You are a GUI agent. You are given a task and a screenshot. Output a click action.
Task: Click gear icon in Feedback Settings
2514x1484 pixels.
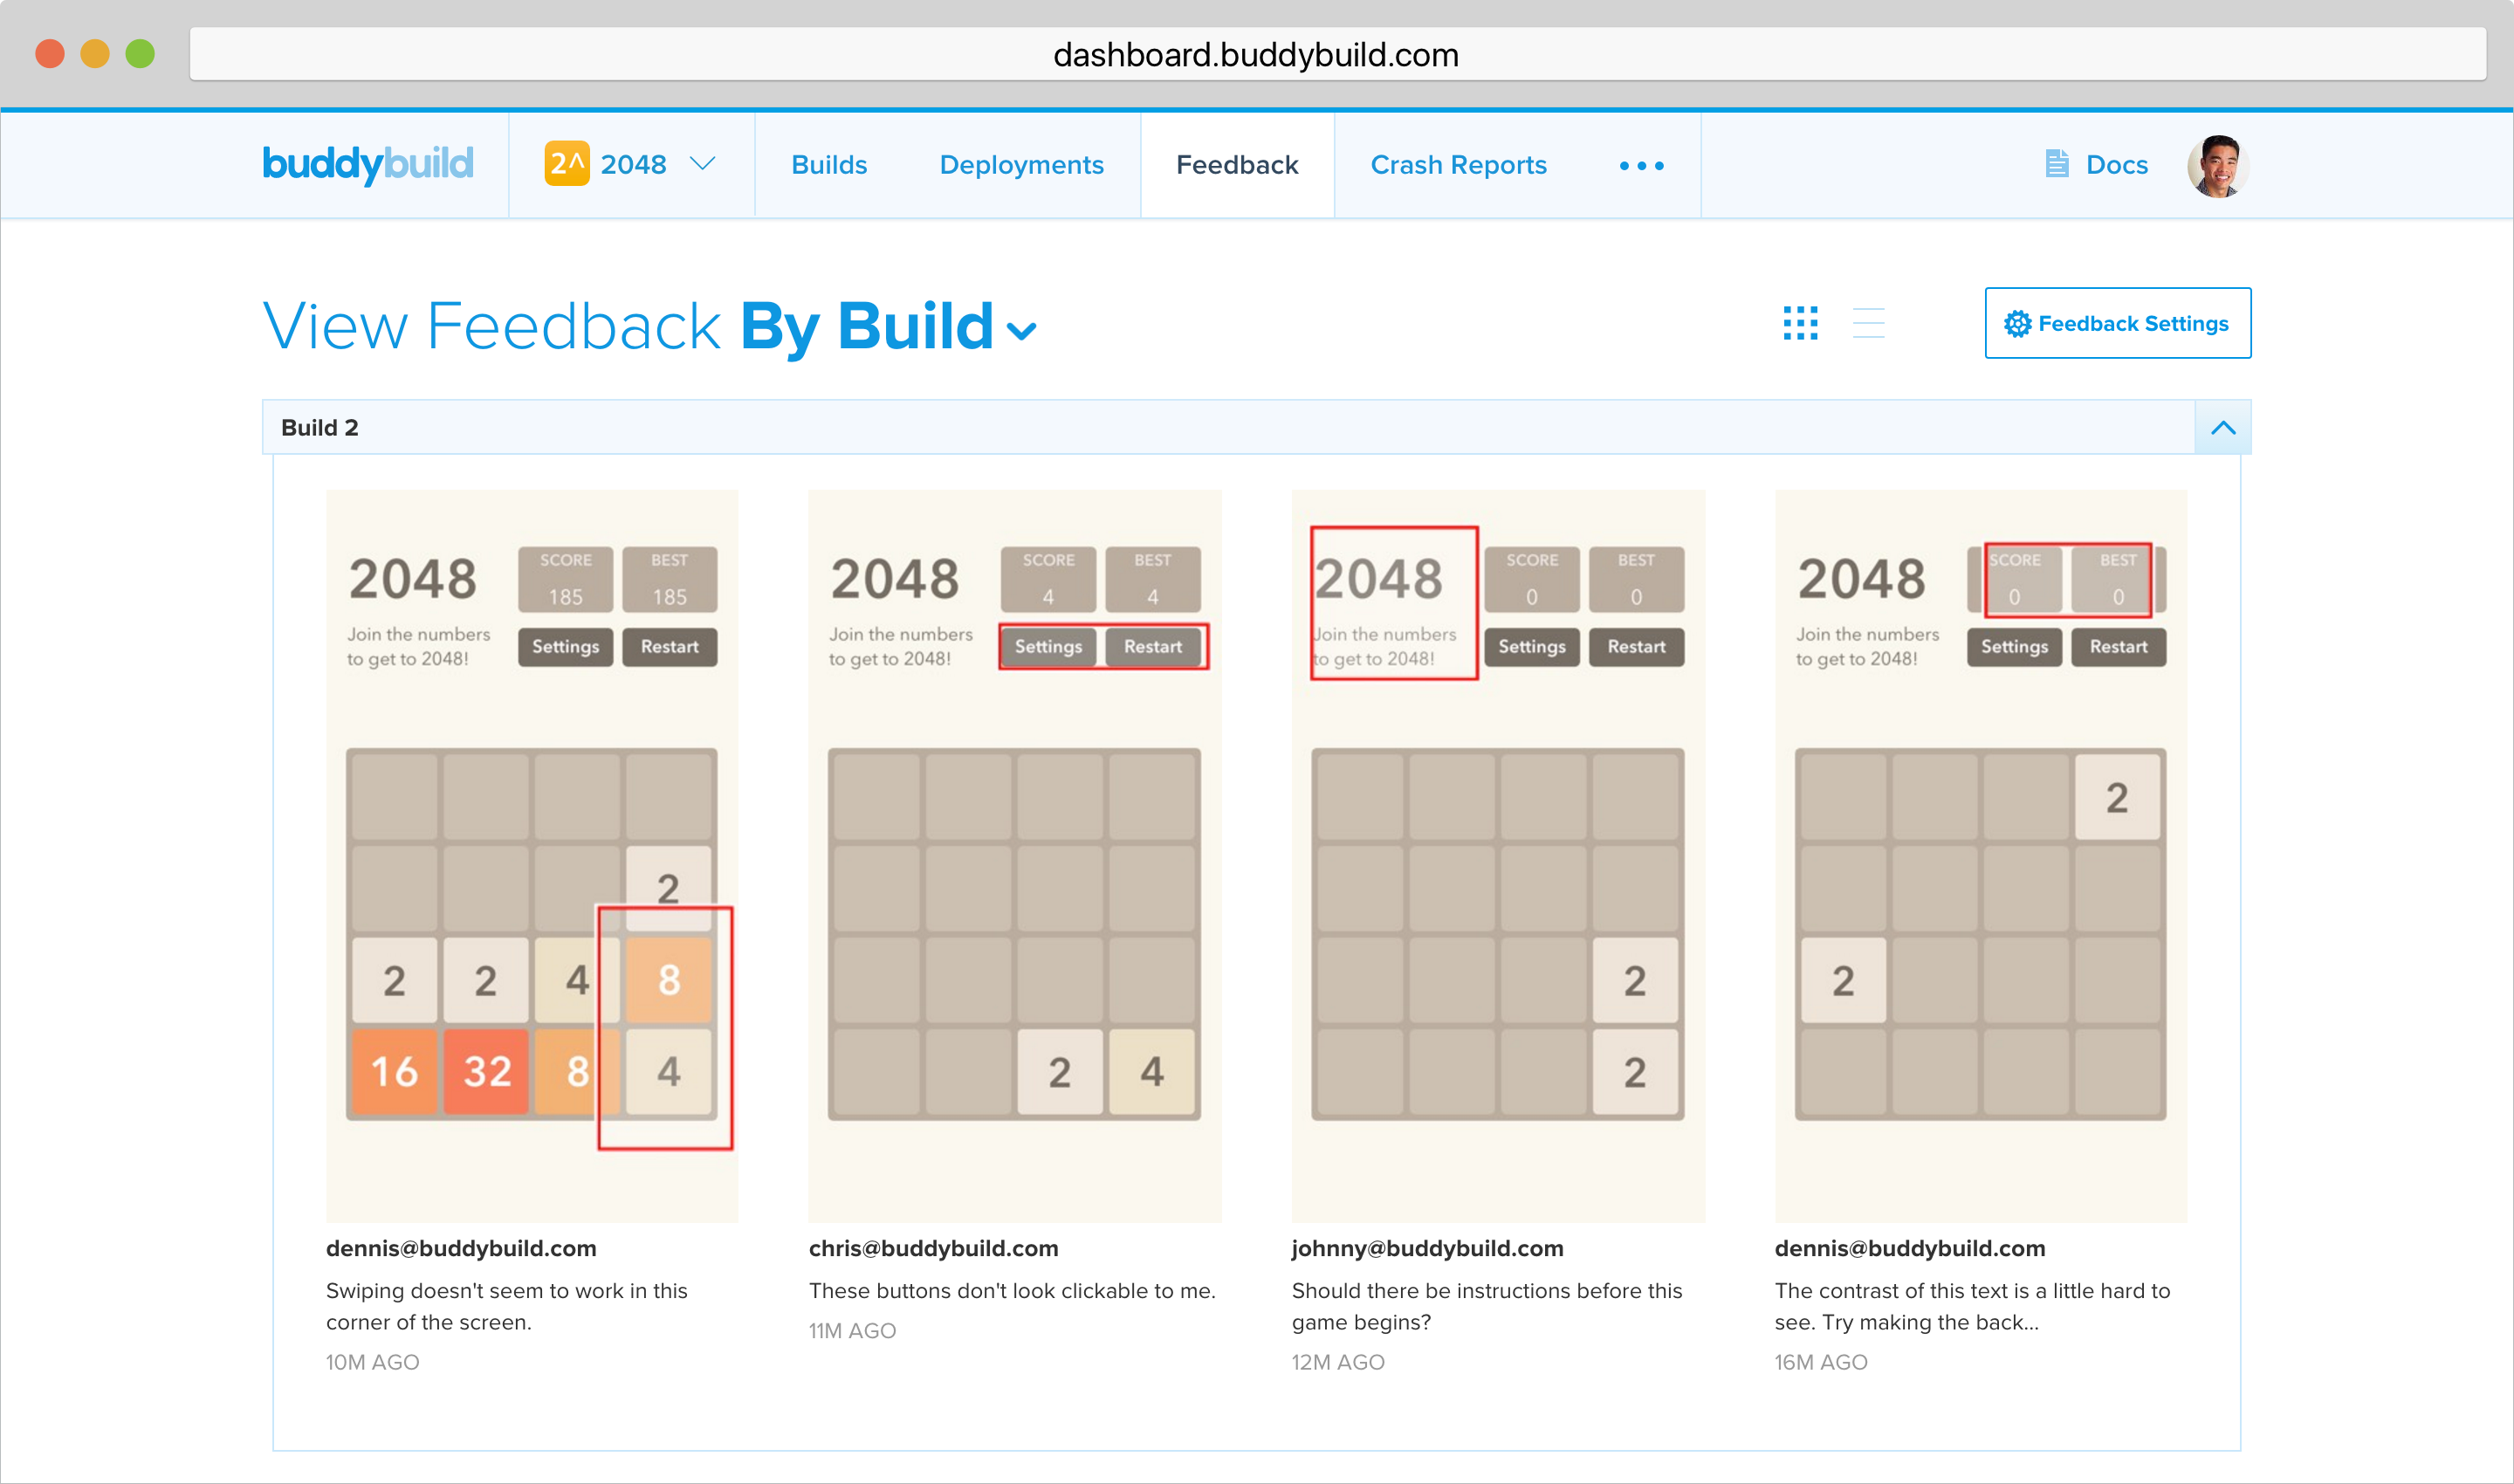click(2017, 324)
